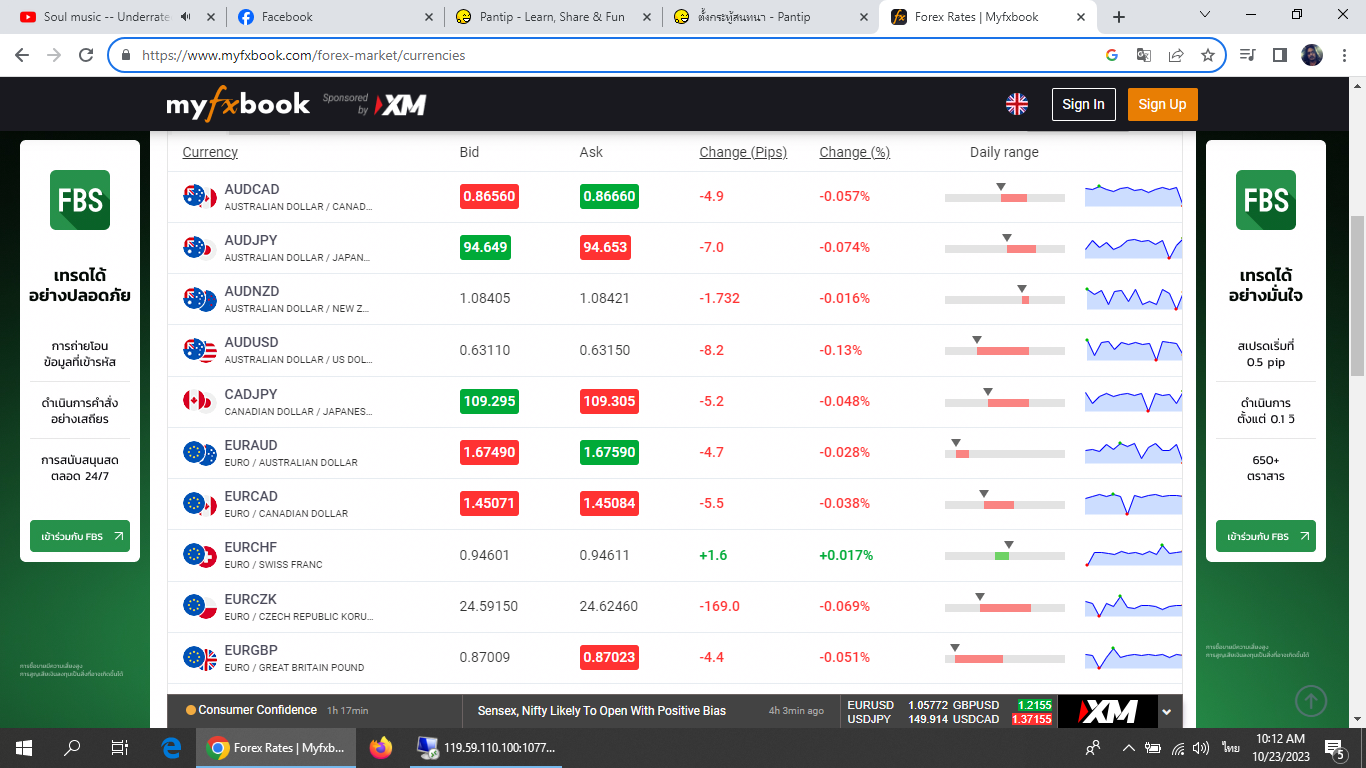The image size is (1366, 768).
Task: Click the orange Sign Up button
Action: click(x=1162, y=104)
